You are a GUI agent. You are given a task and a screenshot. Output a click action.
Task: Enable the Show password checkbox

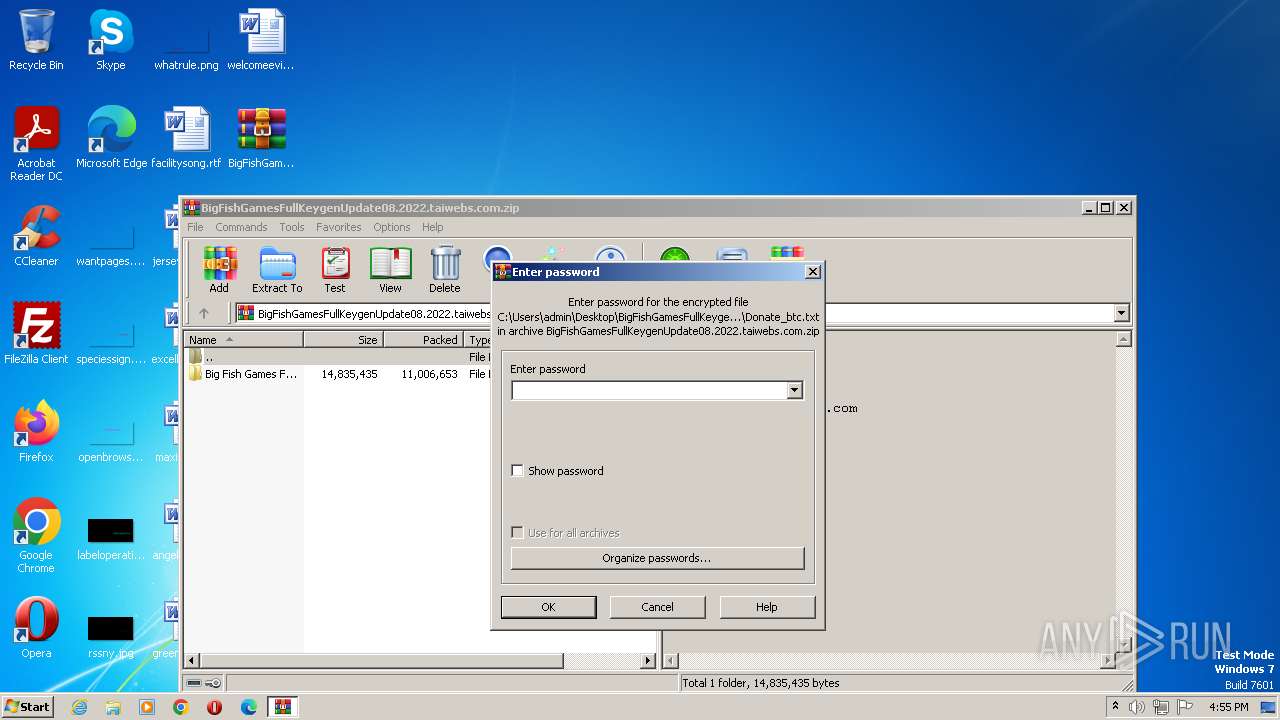tap(517, 470)
